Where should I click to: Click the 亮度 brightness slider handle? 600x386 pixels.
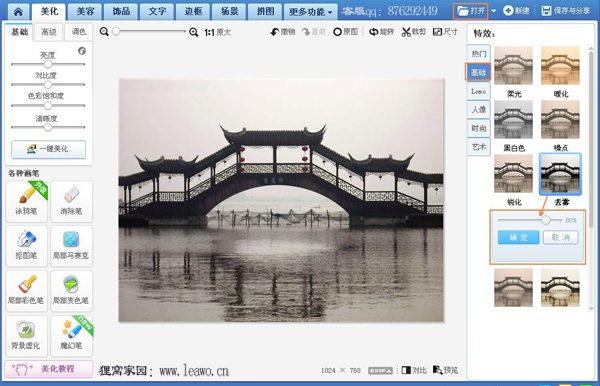pyautogui.click(x=48, y=64)
